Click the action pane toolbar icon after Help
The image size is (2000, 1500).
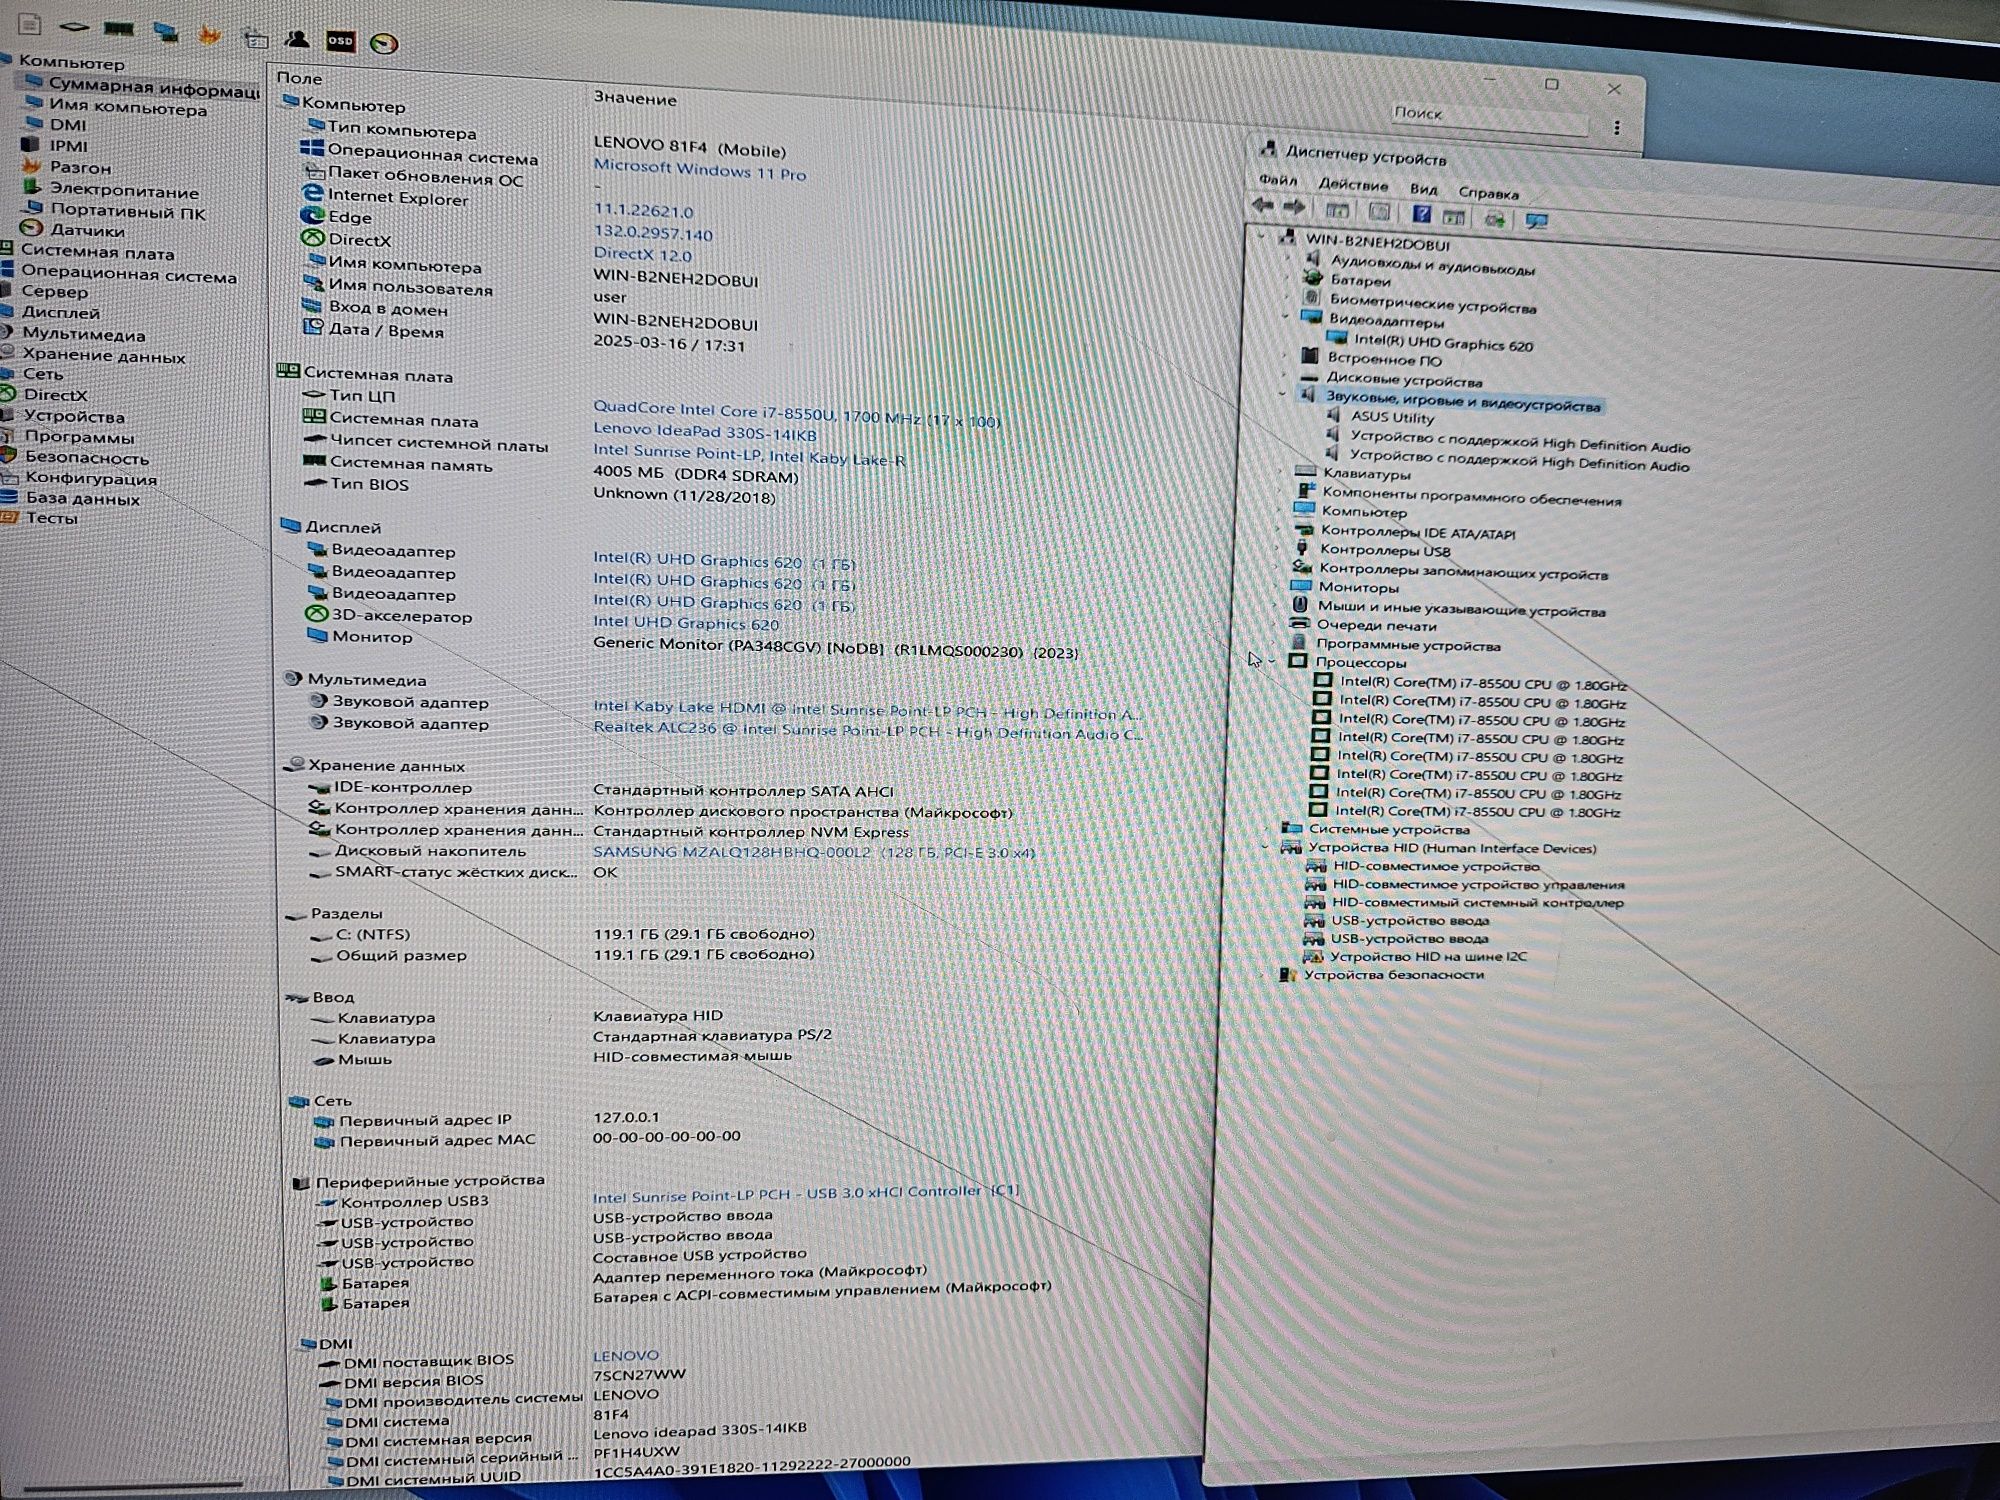[1454, 216]
